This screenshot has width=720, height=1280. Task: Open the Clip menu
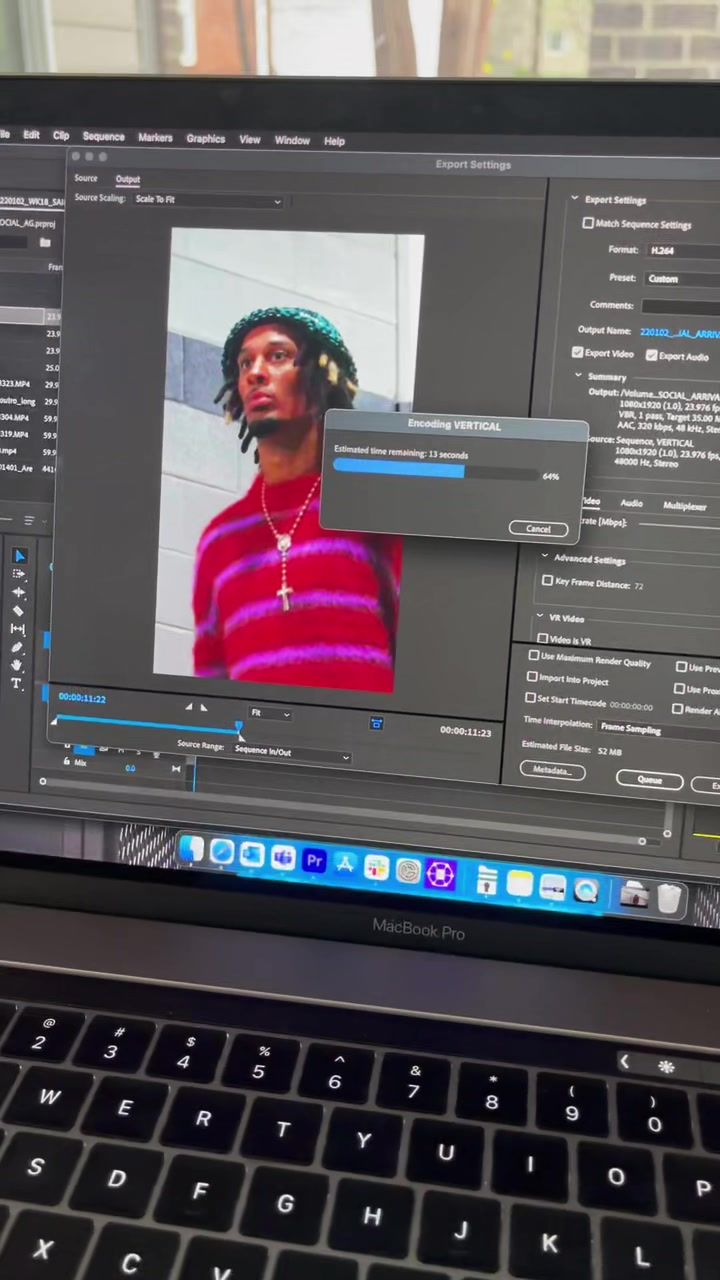tap(61, 136)
